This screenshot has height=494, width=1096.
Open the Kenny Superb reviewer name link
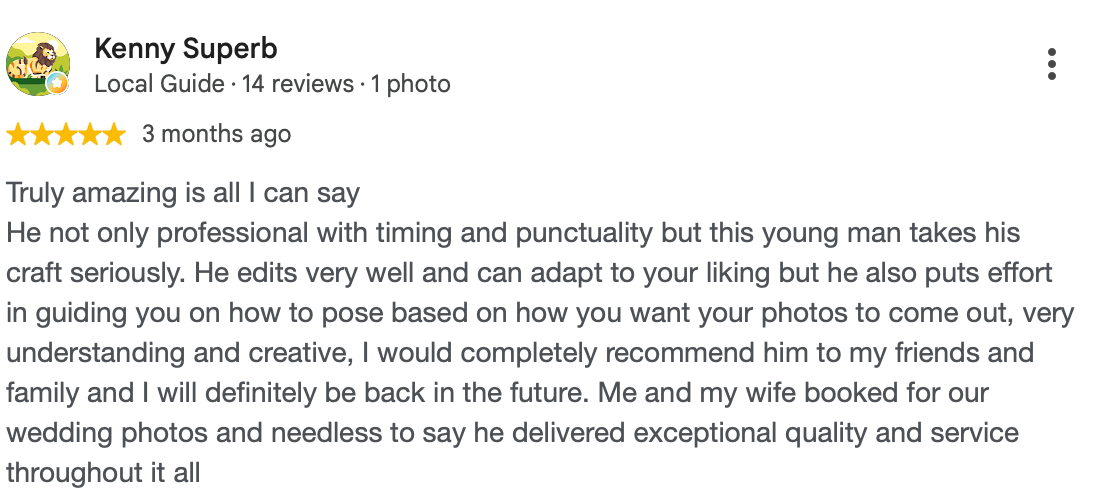186,49
